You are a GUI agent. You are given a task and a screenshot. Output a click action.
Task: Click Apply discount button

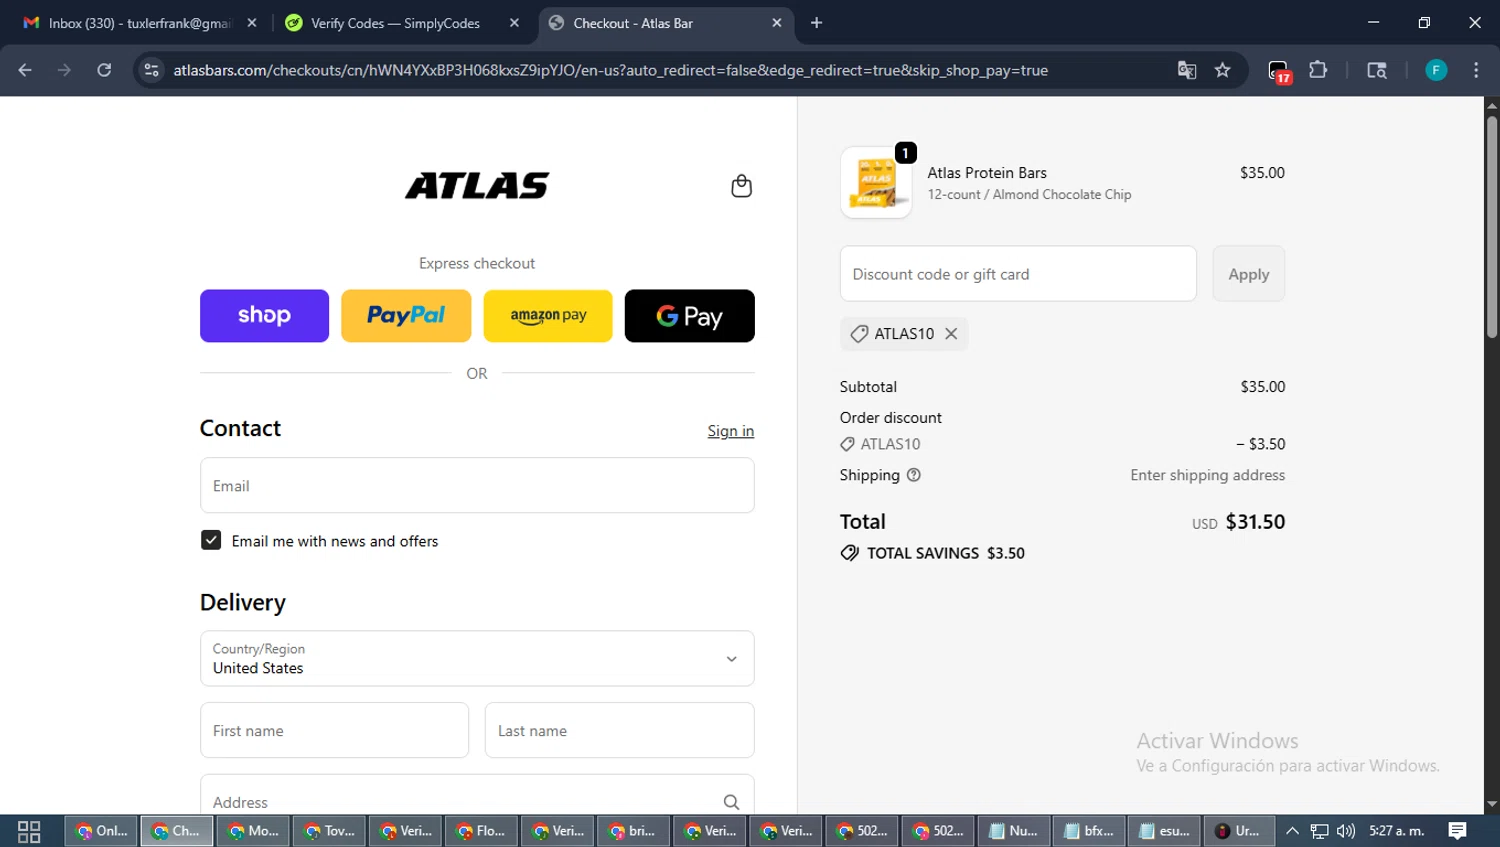[x=1249, y=274]
